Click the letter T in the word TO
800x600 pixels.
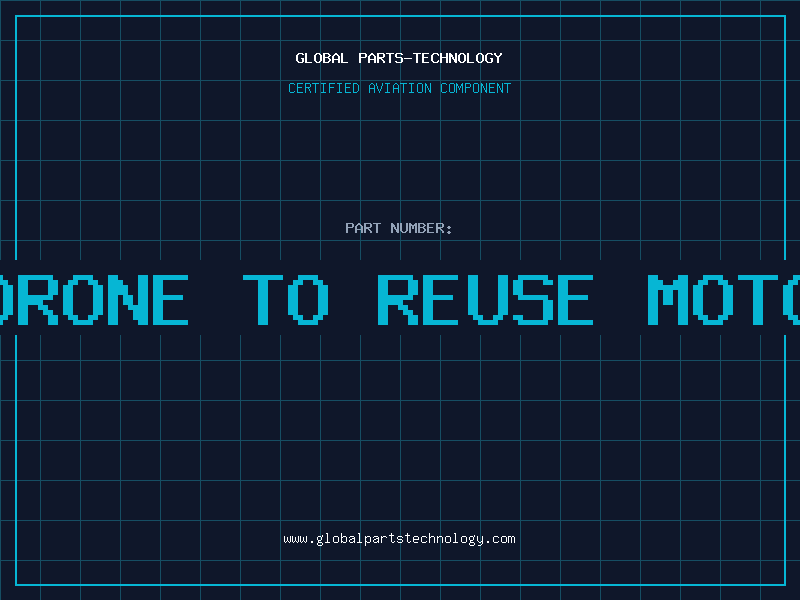[263, 299]
